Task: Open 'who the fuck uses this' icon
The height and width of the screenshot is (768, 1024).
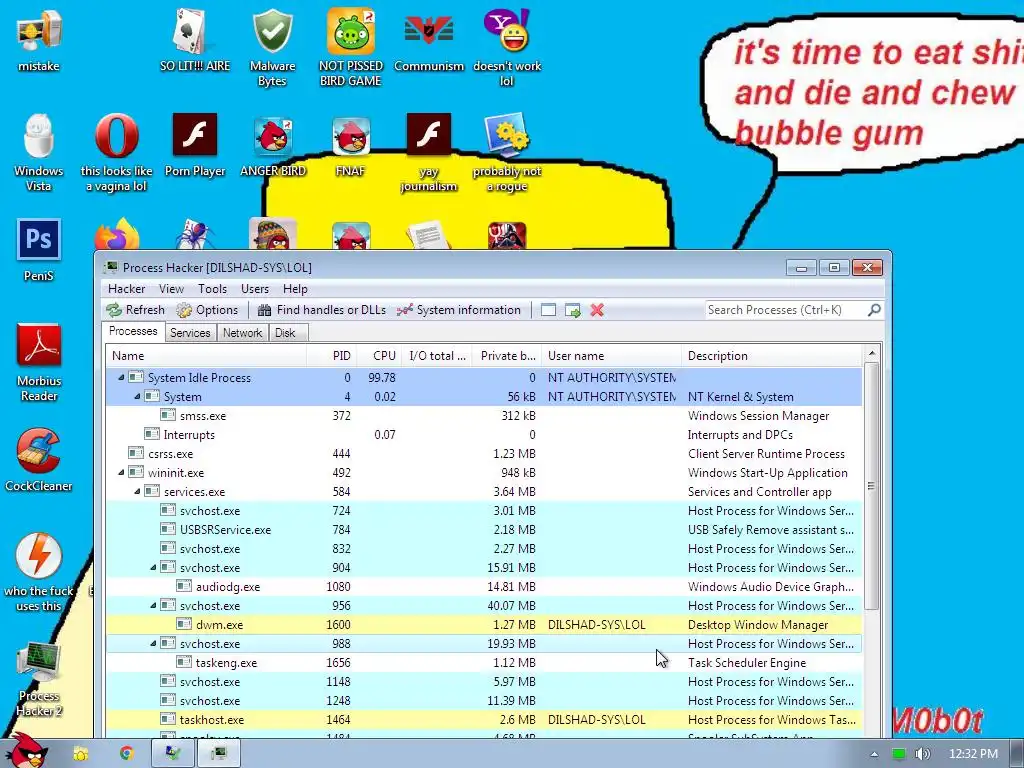Action: click(39, 573)
